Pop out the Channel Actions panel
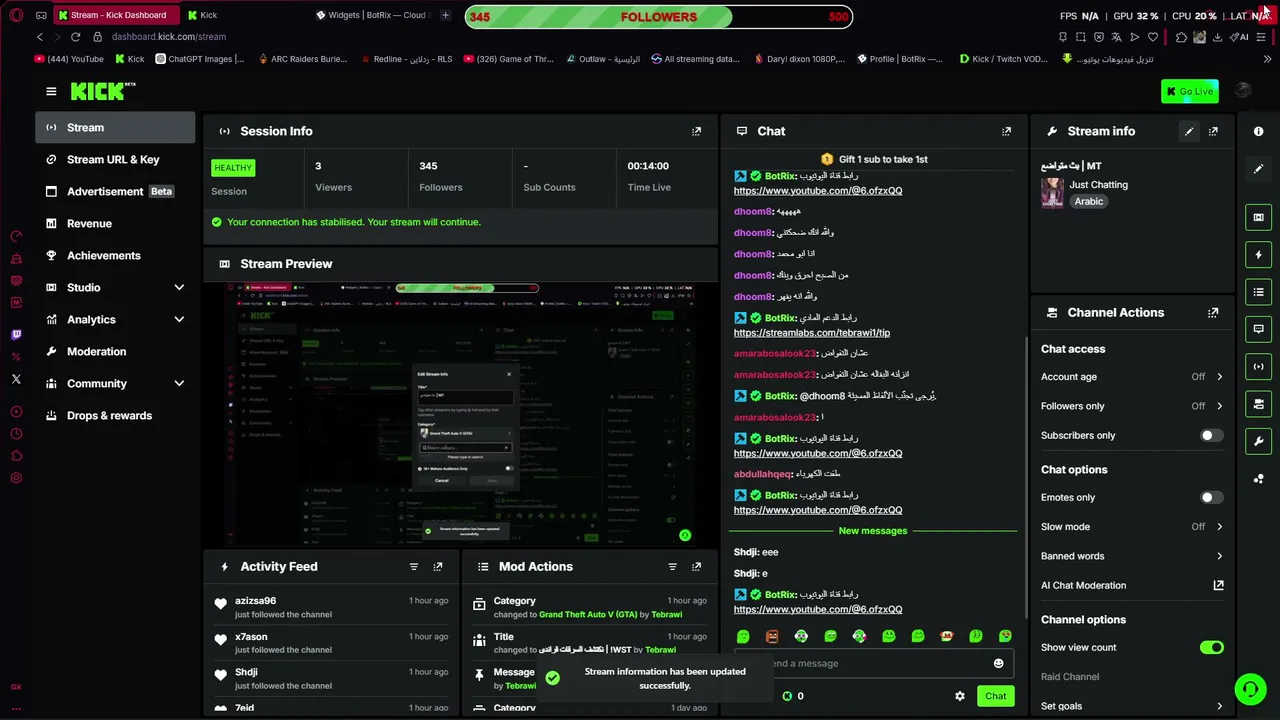 click(1213, 313)
